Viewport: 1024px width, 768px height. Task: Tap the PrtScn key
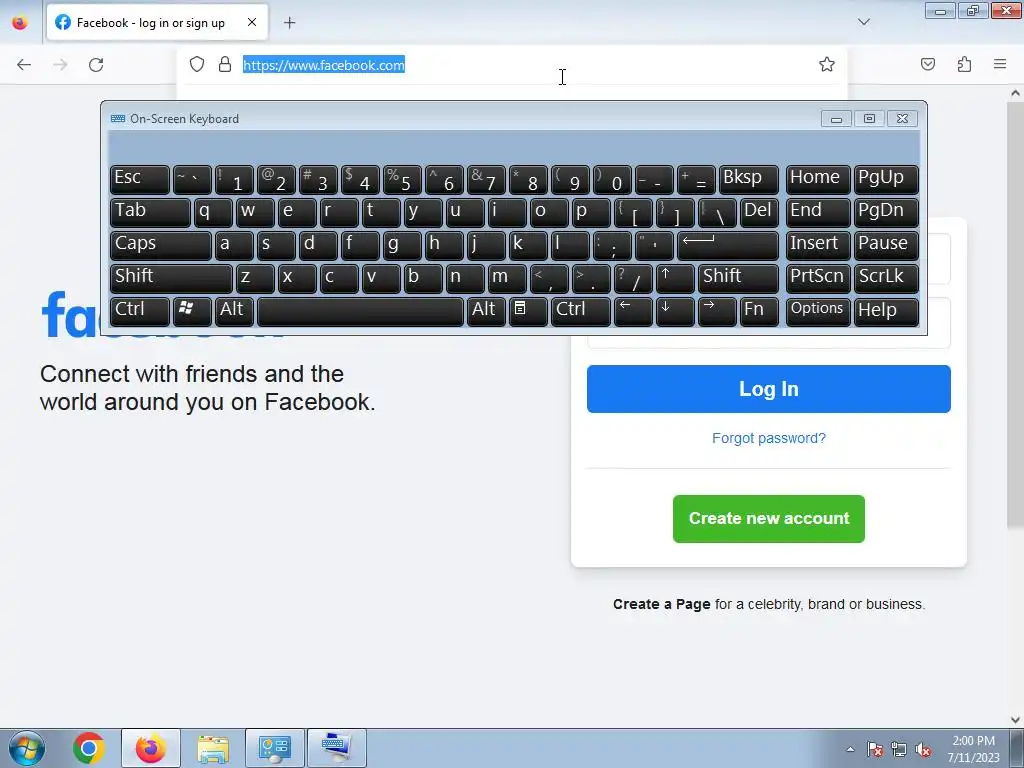tap(818, 278)
